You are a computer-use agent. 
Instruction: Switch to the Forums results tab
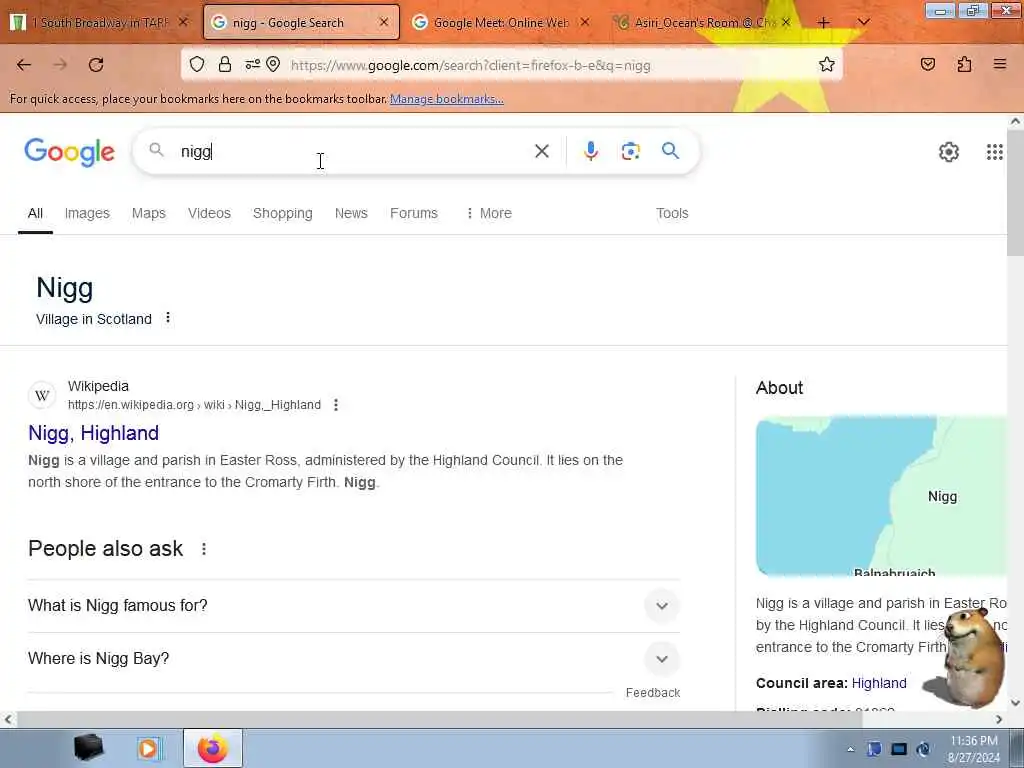pos(413,214)
